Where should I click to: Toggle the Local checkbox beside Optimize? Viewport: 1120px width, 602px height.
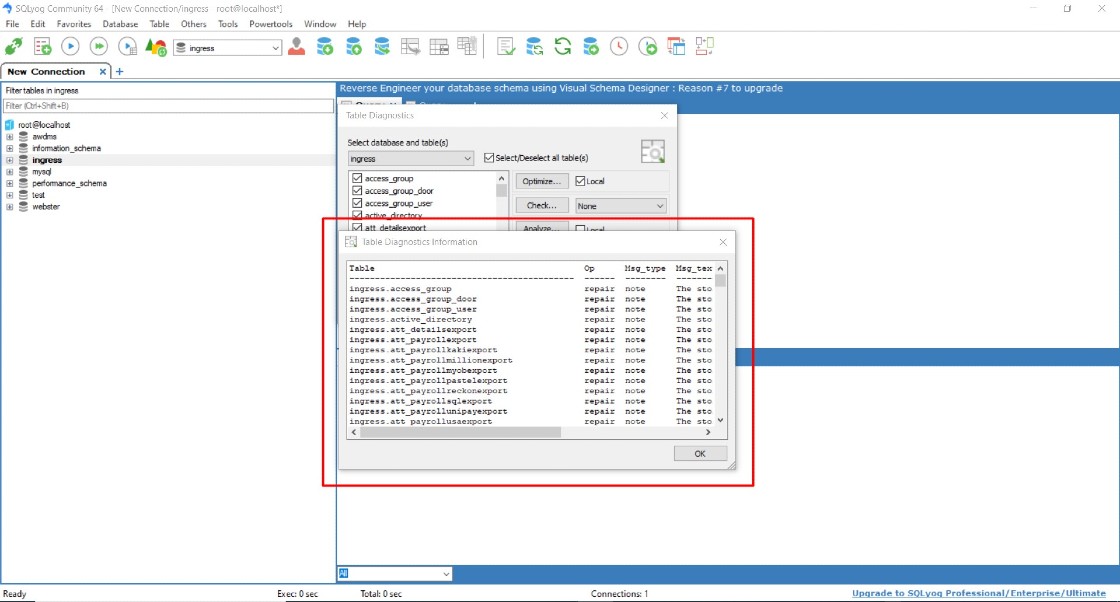pos(581,181)
